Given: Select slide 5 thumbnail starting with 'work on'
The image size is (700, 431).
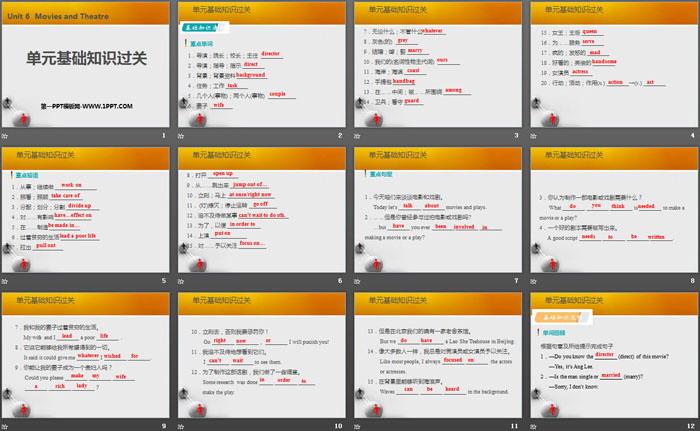Looking at the screenshot, I should (86, 211).
